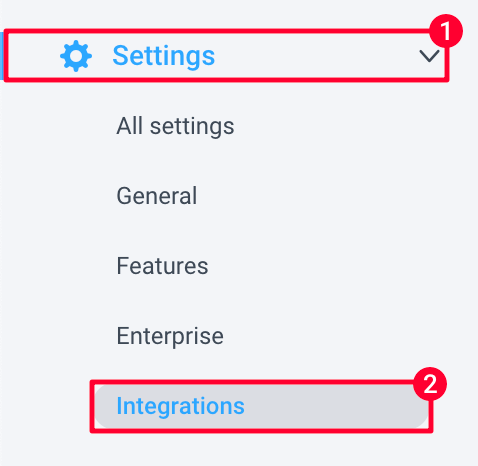Image resolution: width=478 pixels, height=466 pixels.
Task: Click empty area of Settings row before chevron
Action: [x=317, y=56]
